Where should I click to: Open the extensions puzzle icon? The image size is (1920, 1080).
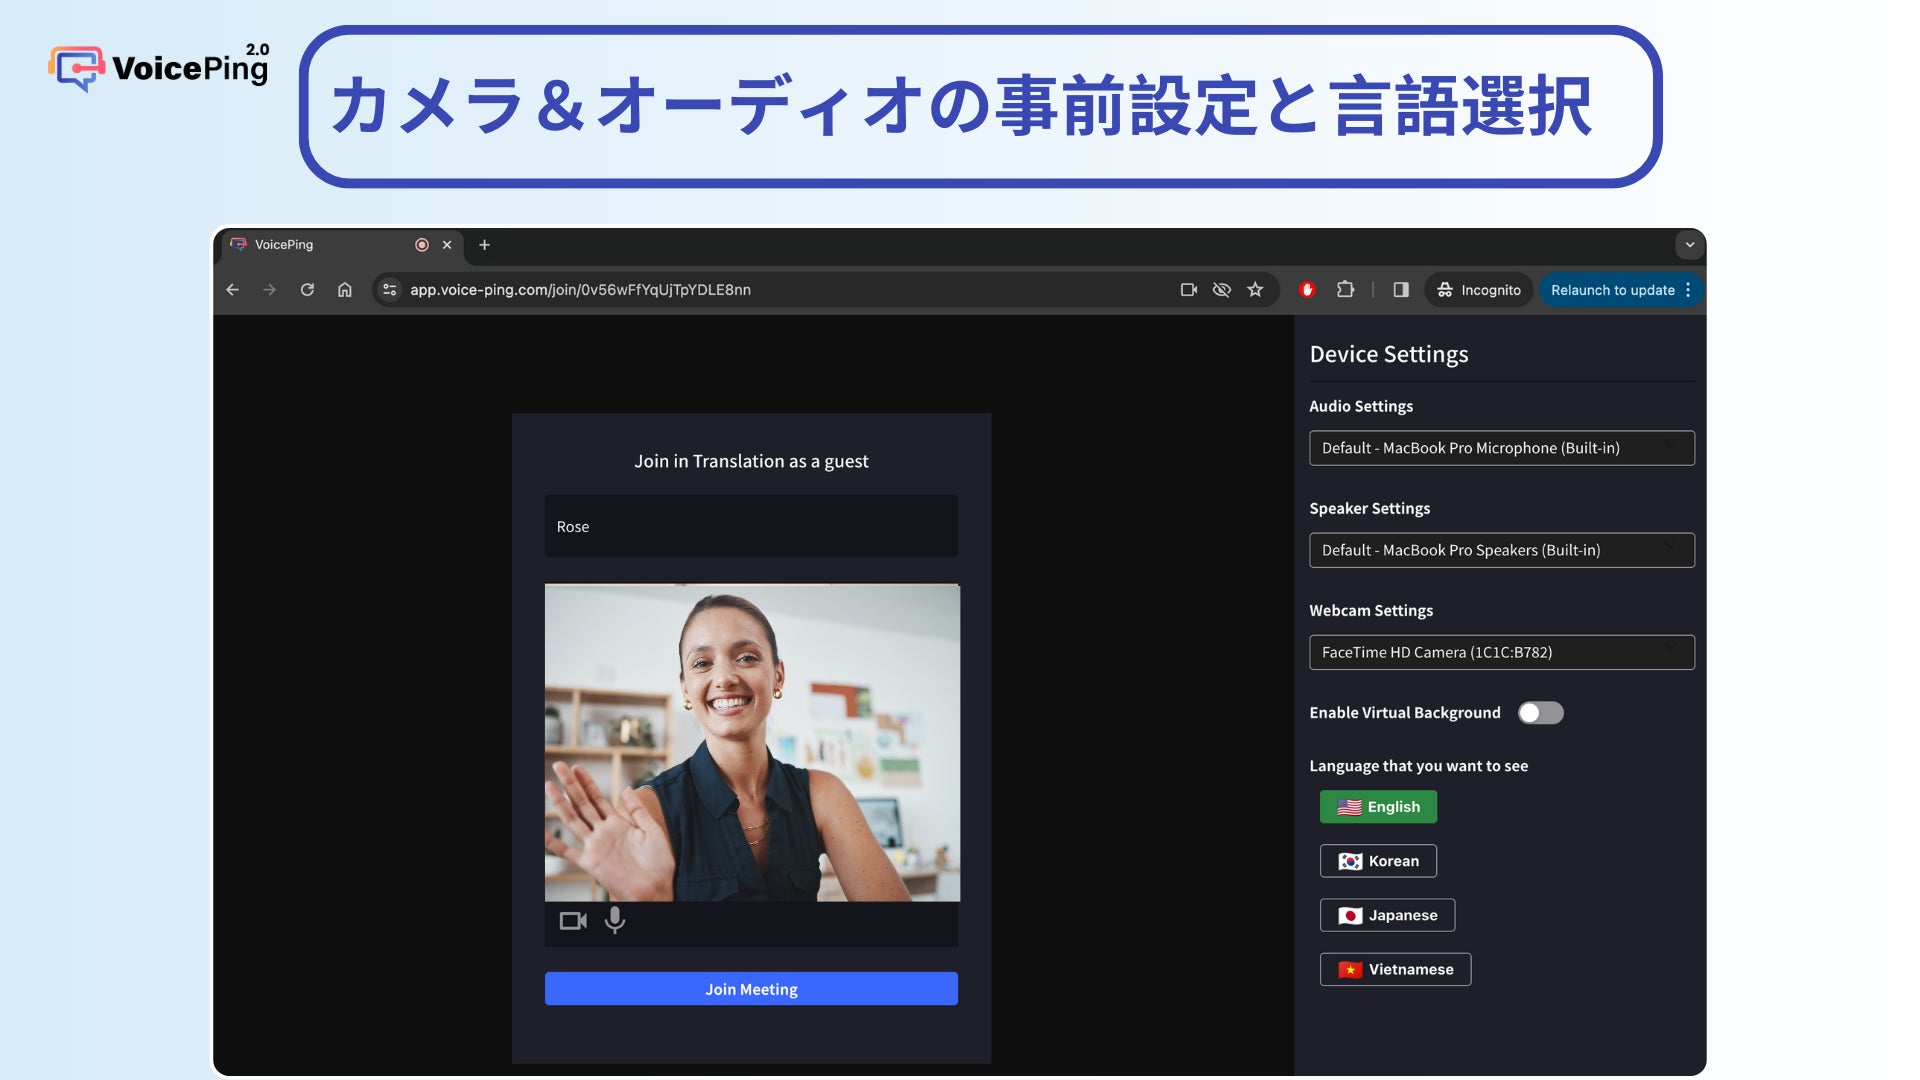tap(1345, 290)
